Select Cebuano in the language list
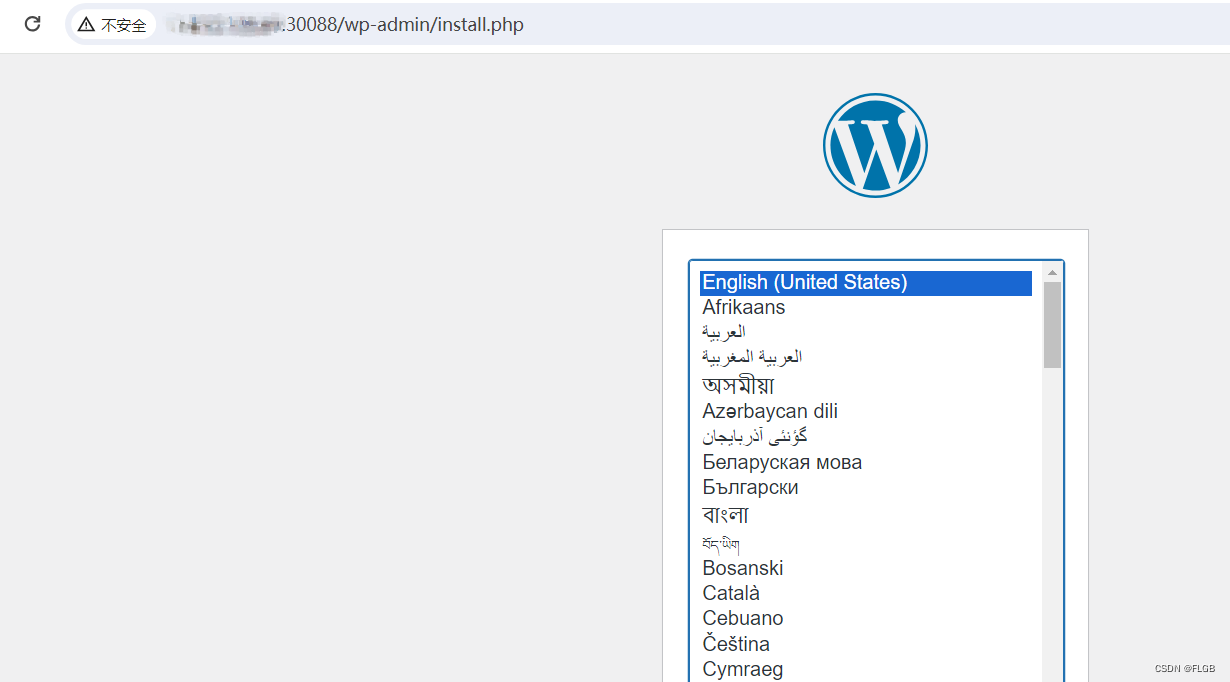The image size is (1230, 682). 866,618
